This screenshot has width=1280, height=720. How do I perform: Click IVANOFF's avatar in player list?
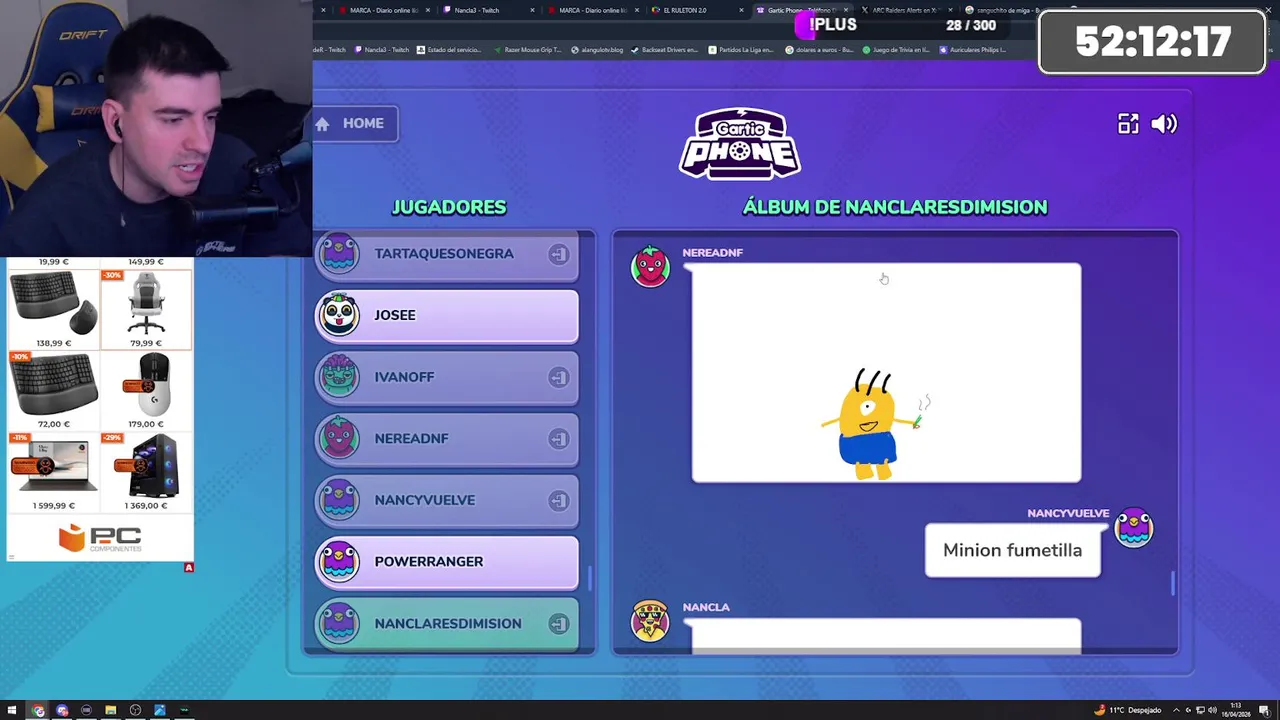click(339, 377)
